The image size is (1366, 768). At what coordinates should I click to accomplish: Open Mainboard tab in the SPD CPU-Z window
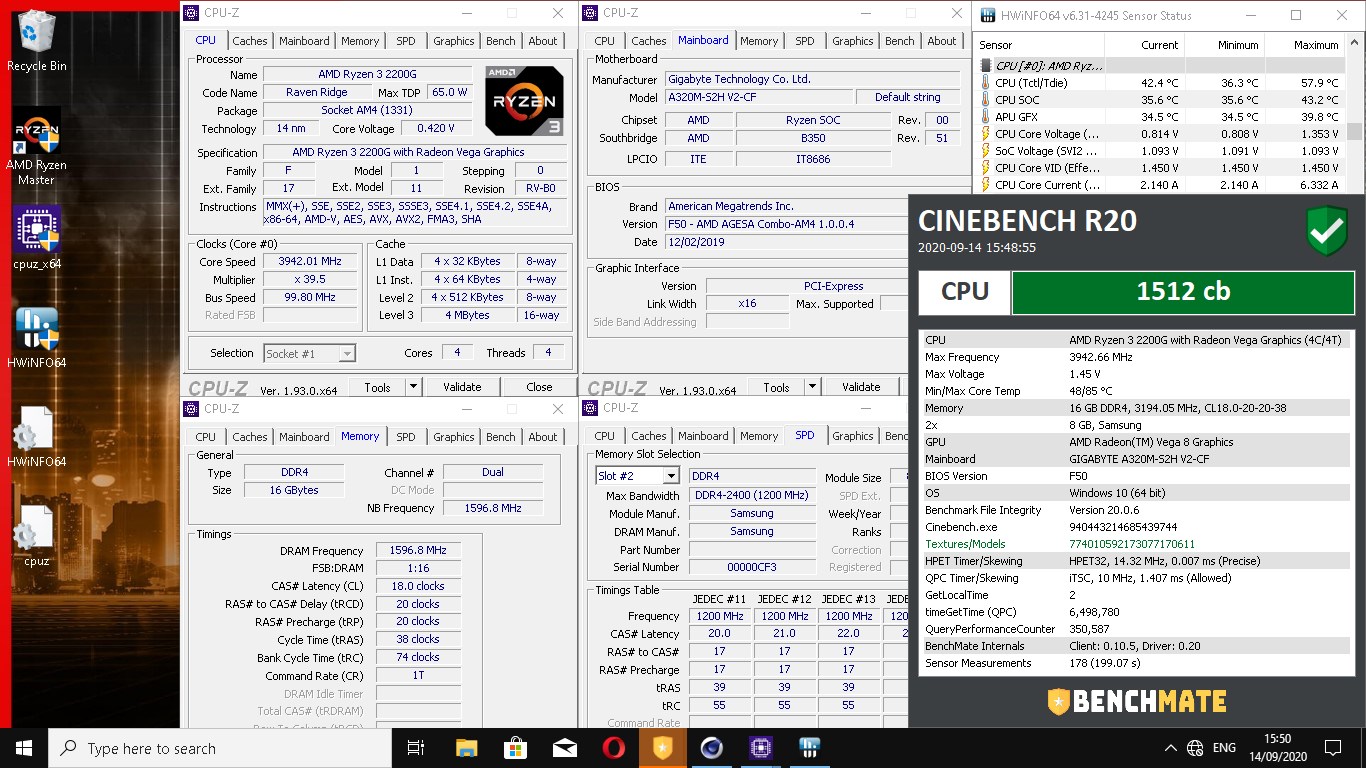pyautogui.click(x=703, y=436)
